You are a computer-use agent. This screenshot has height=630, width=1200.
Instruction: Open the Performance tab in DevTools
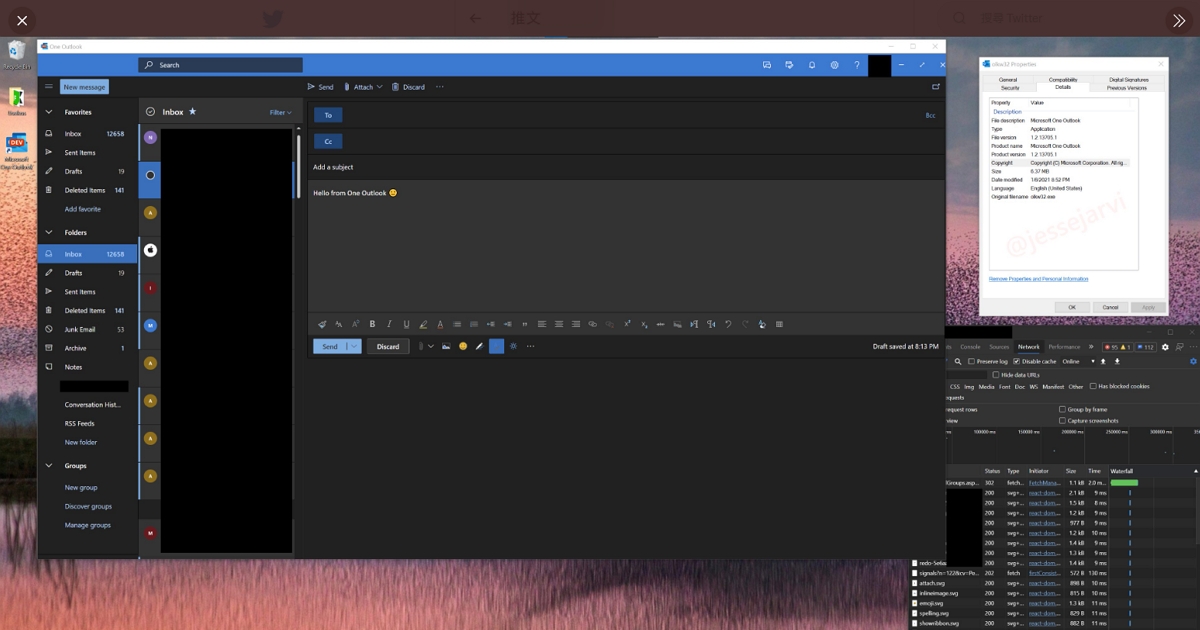coord(1064,347)
